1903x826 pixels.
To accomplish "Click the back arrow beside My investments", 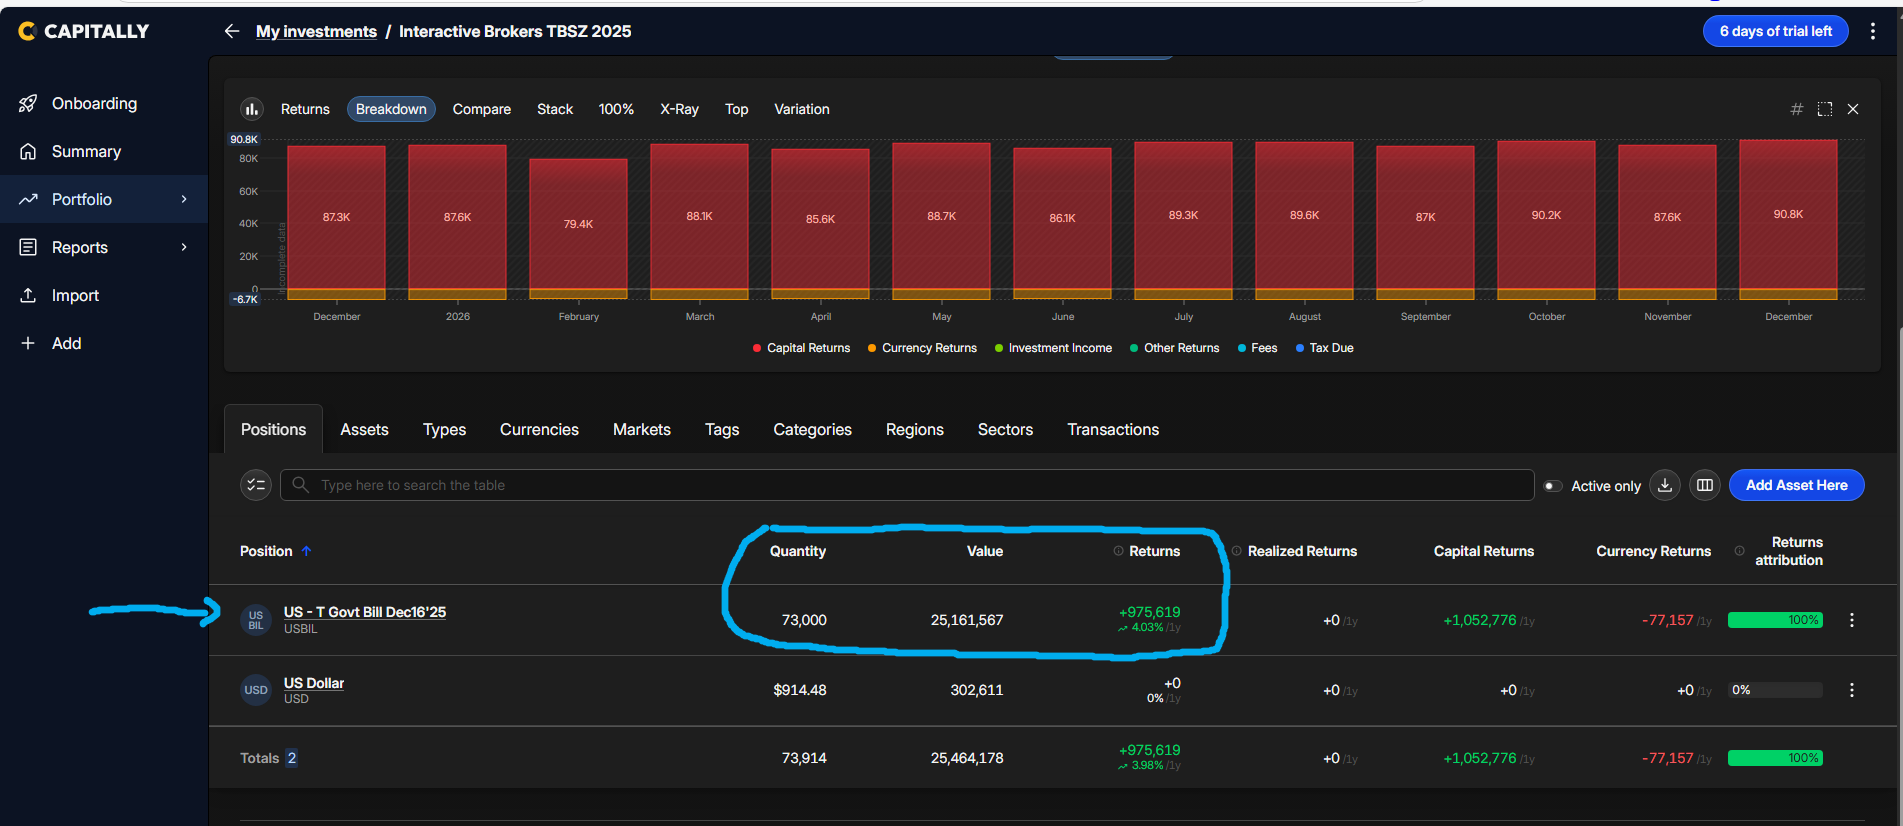I will [232, 31].
